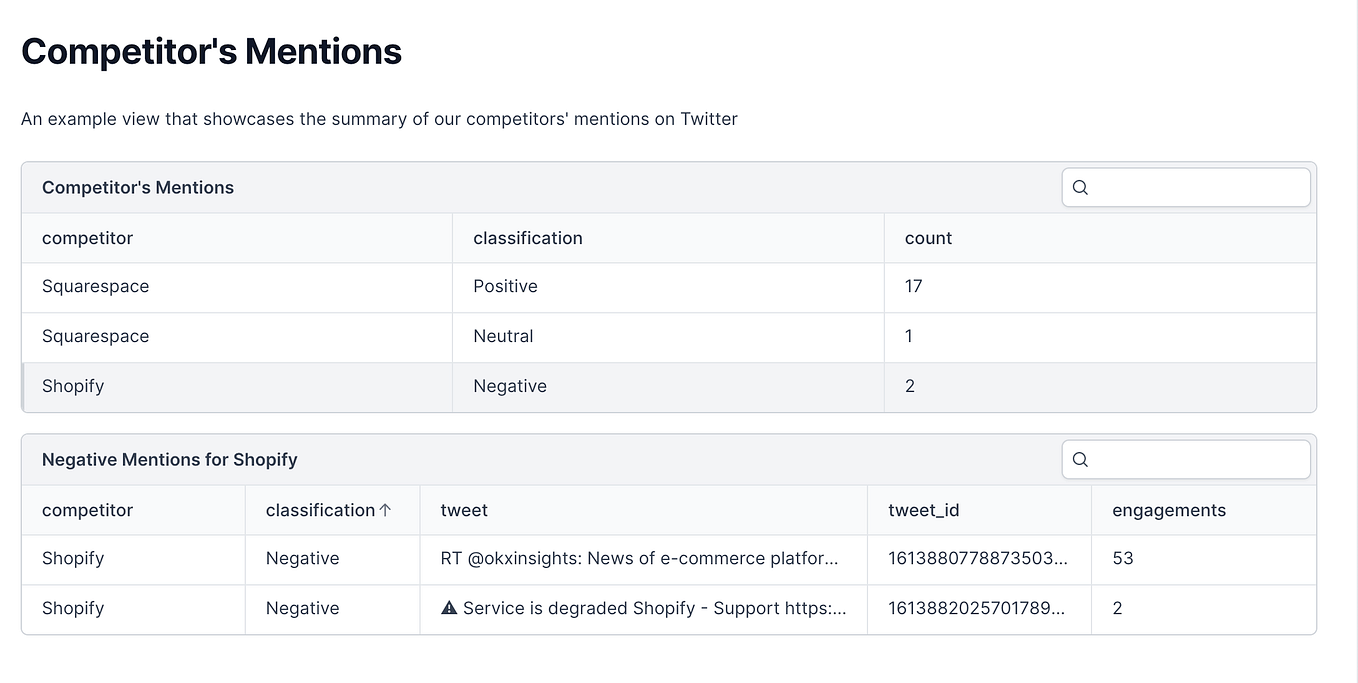
Task: Click the search icon in Negative Mentions table
Action: [1080, 459]
